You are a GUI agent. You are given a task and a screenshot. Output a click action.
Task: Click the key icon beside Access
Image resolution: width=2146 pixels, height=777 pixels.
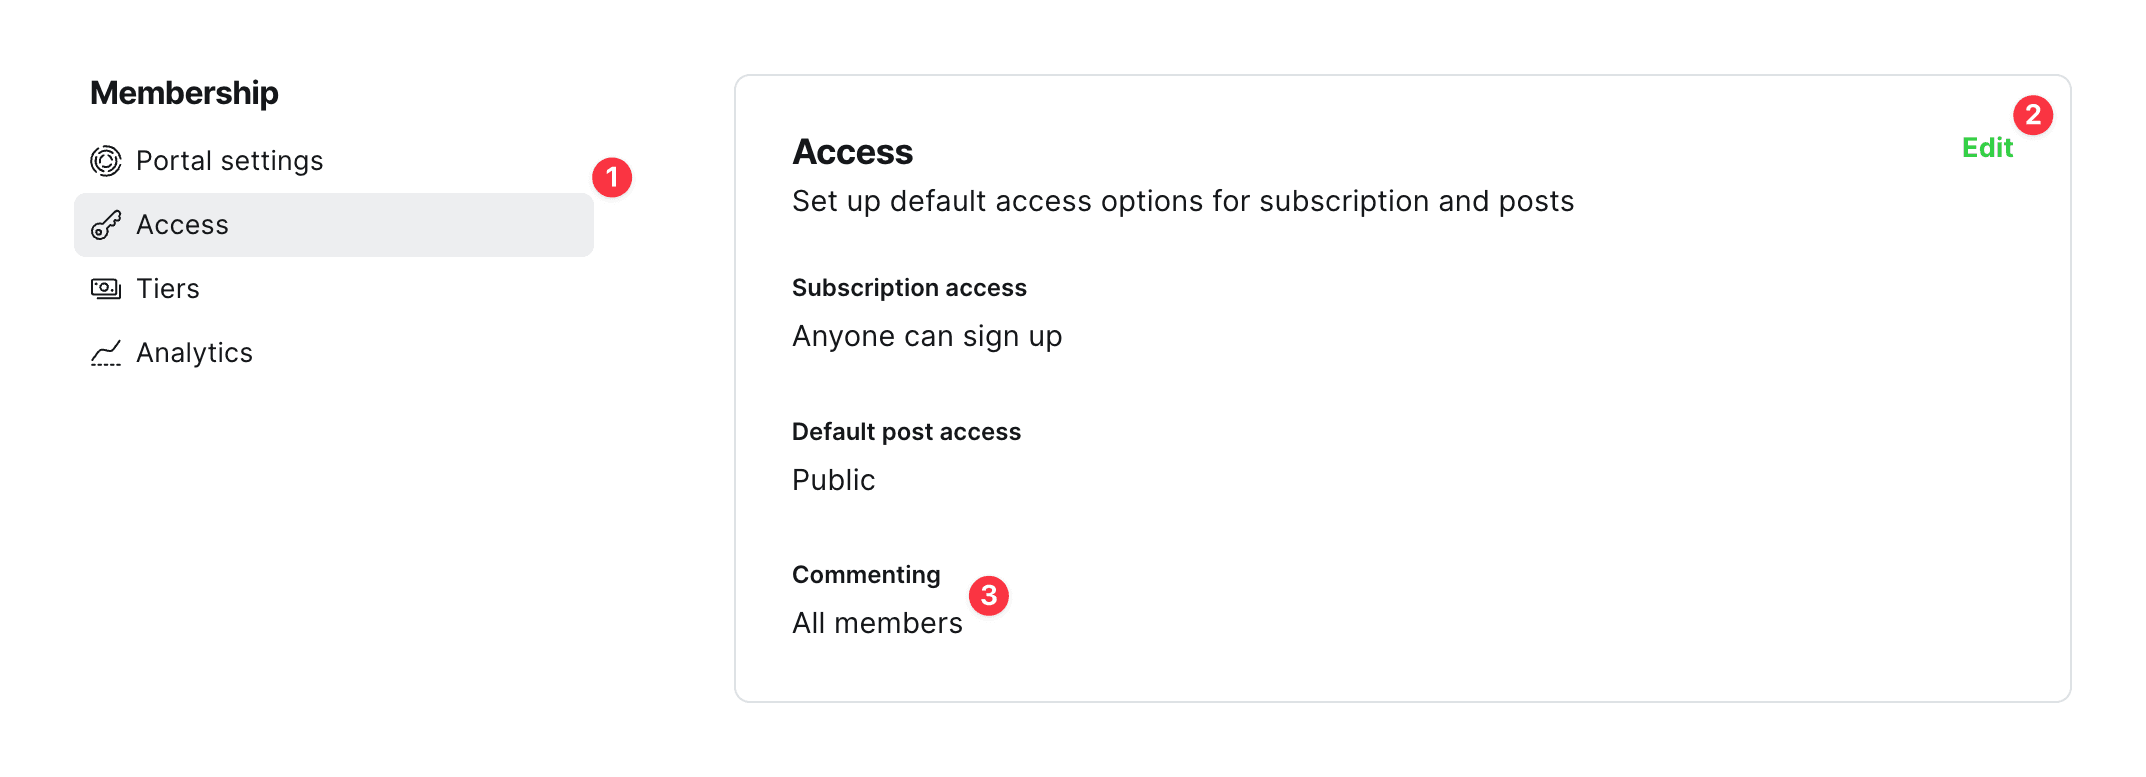coord(106,225)
